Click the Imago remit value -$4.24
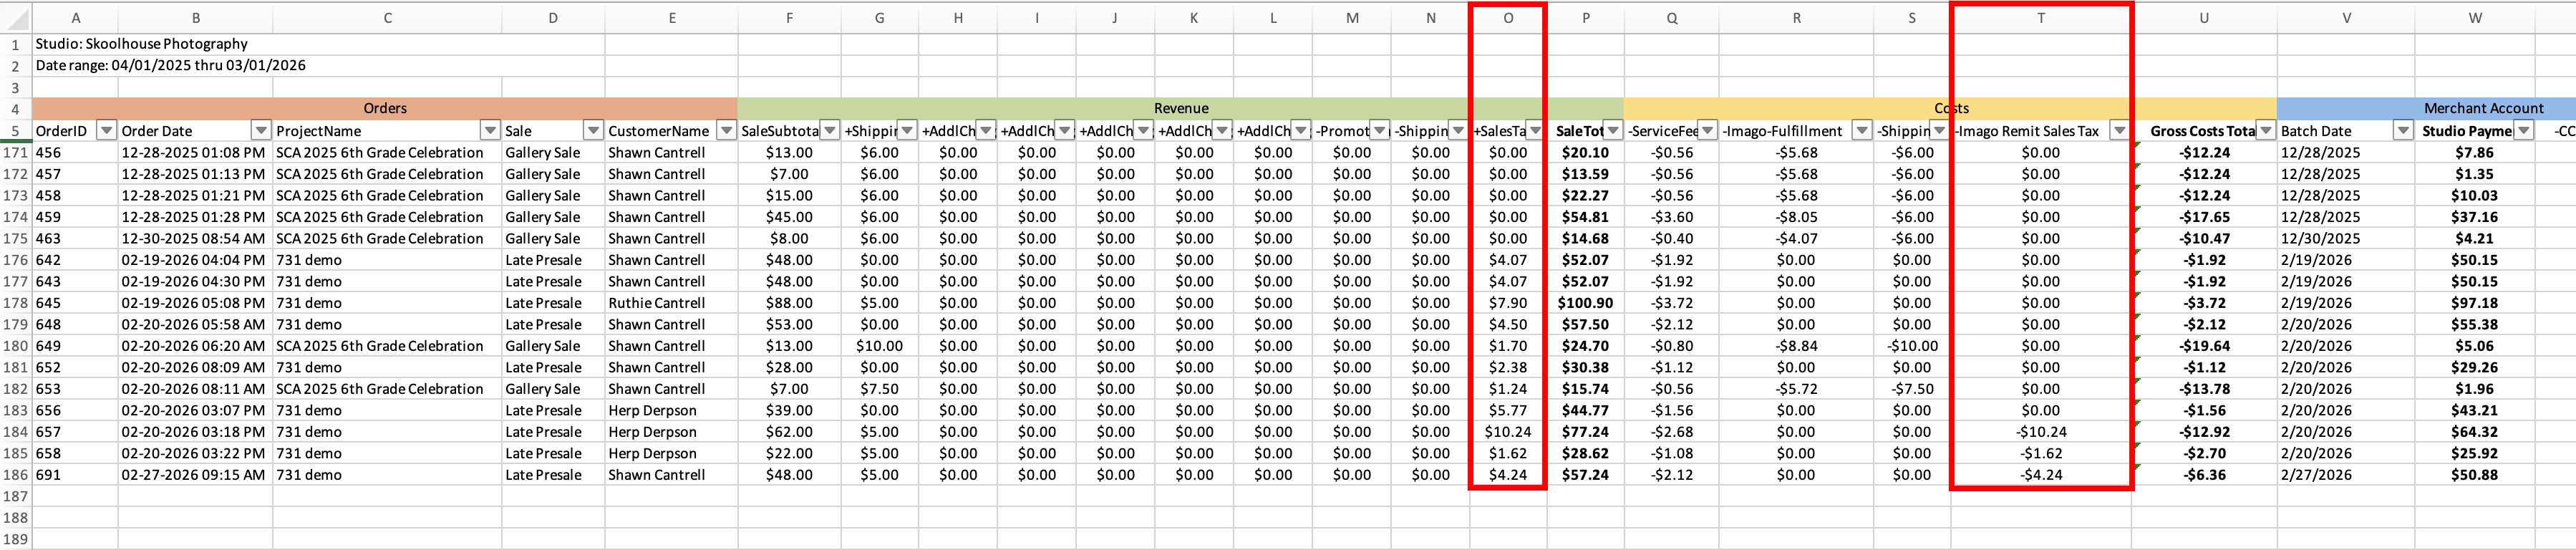 2041,475
